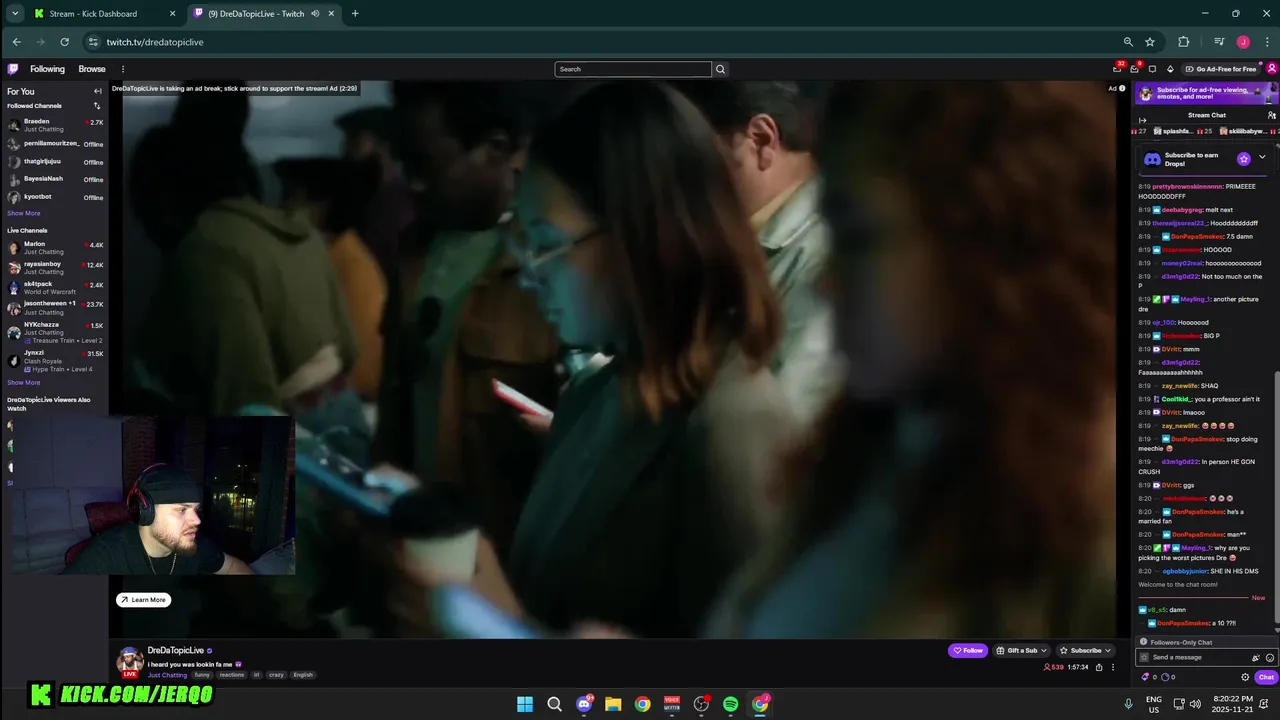1280x720 pixels.
Task: Open the whispers icon in top bar
Action: [x=1152, y=69]
